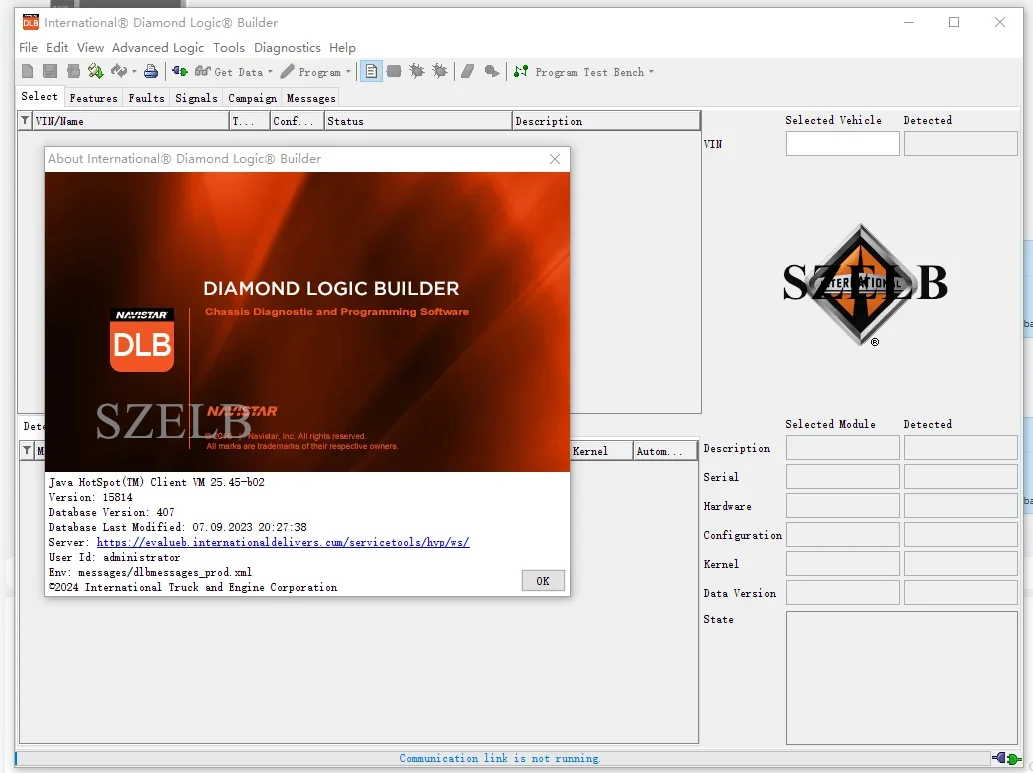This screenshot has width=1033, height=773.
Task: Click the Status column header
Action: click(x=418, y=121)
